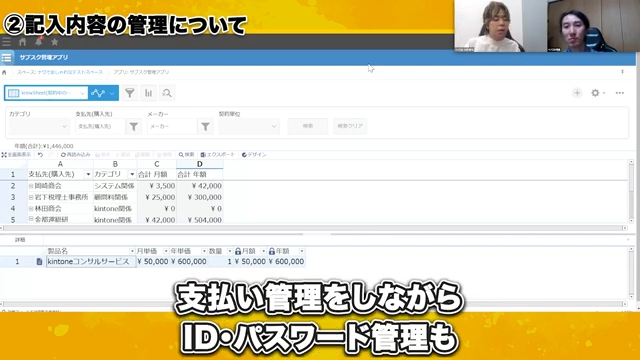Click the ¥ 600,000 年単価 cell

coord(188,262)
